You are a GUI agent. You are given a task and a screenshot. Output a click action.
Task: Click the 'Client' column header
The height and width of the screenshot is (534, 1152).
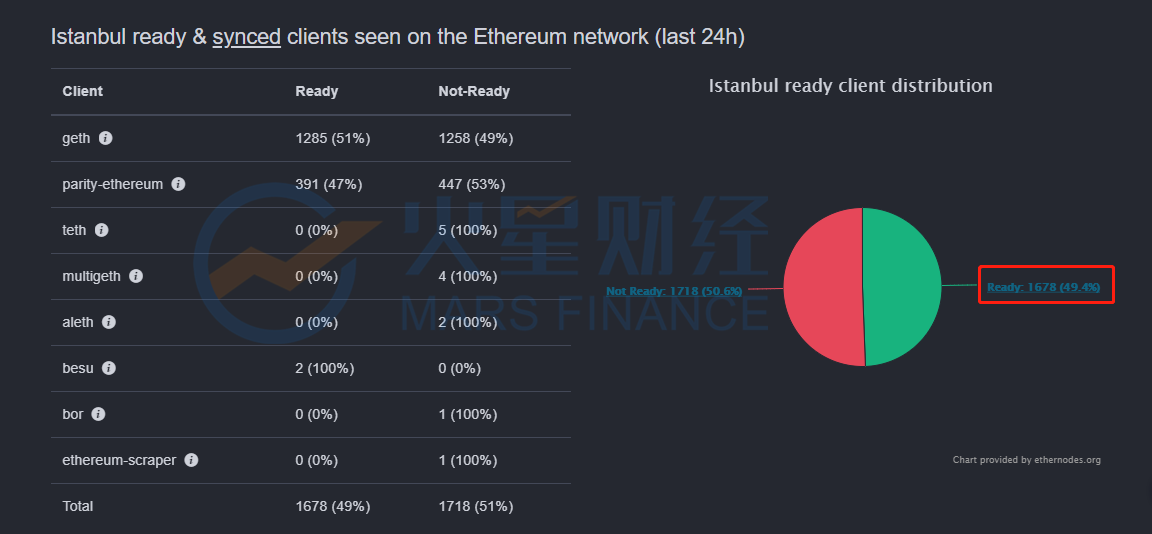coord(82,92)
